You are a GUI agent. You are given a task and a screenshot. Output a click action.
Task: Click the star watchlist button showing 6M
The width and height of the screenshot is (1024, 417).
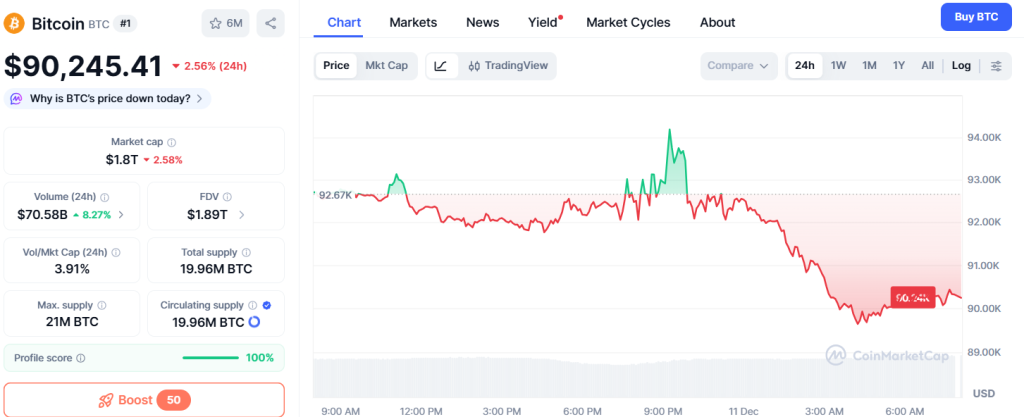point(225,22)
